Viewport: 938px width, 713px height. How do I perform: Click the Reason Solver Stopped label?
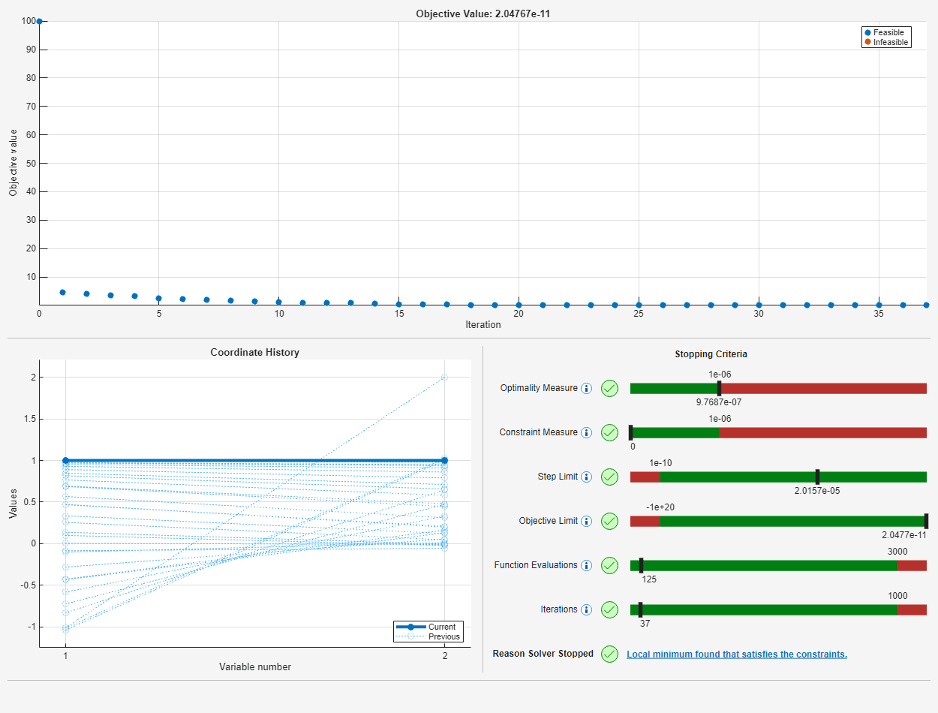(x=543, y=654)
